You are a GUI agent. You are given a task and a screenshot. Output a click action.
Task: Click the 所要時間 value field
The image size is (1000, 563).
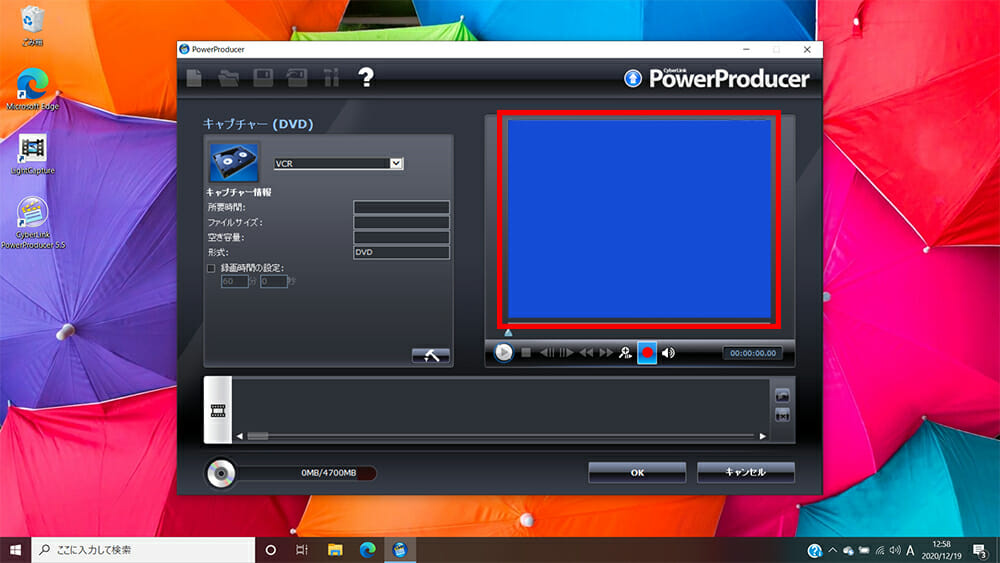click(x=401, y=207)
